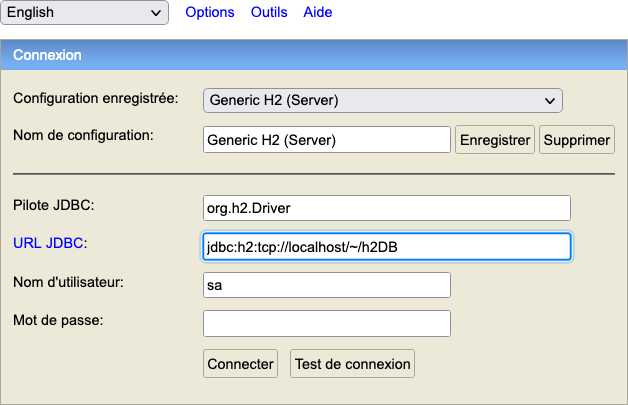The image size is (628, 405).
Task: Expand the Configuration enregistrée dropdown
Action: (383, 101)
